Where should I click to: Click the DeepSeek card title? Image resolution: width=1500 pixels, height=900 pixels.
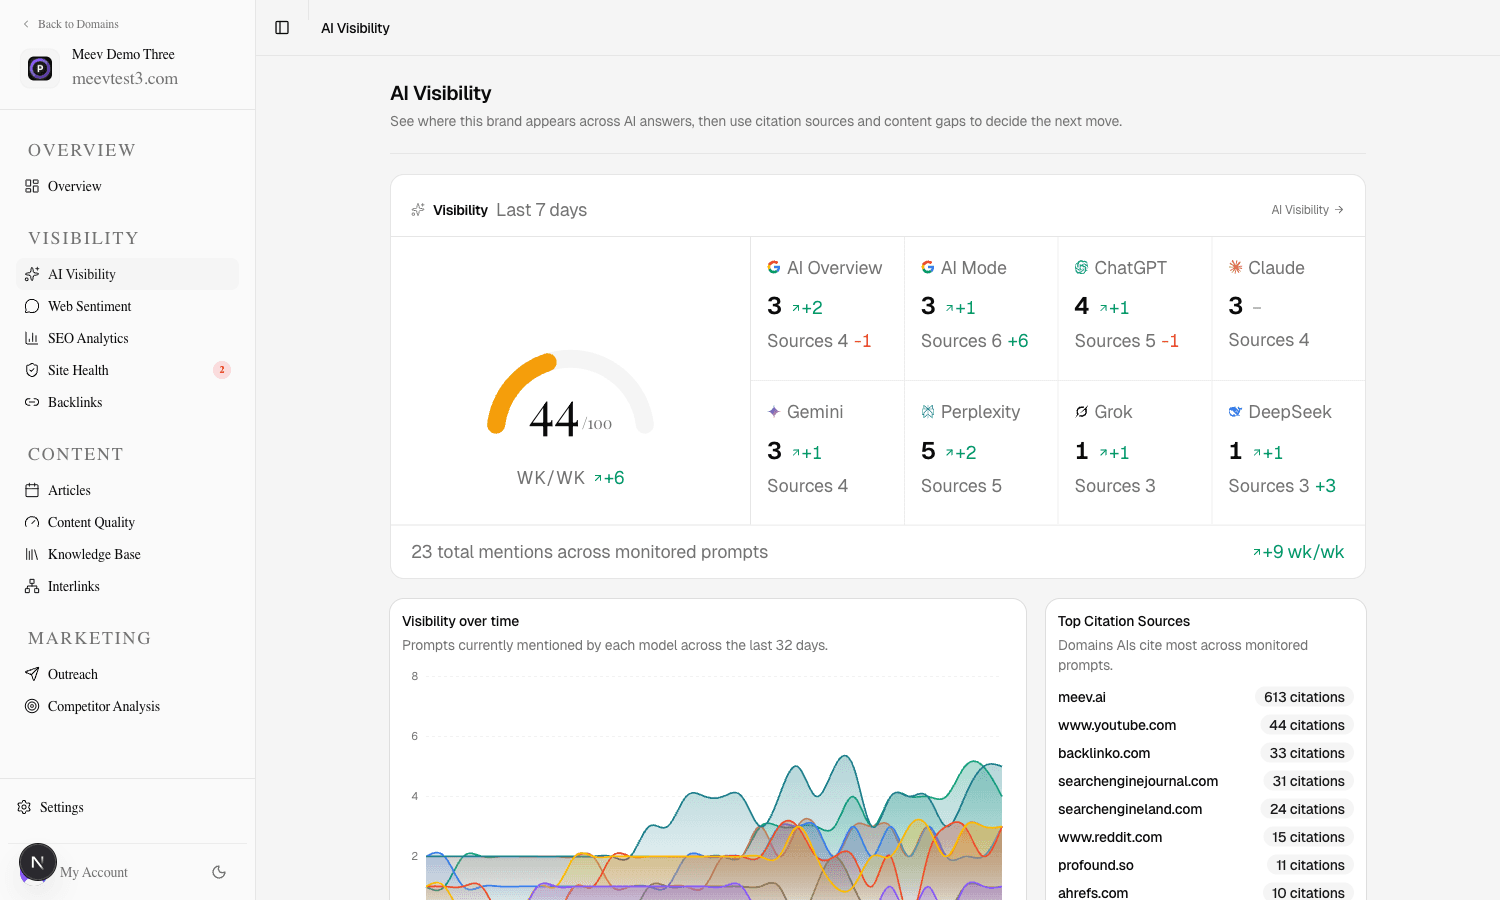pyautogui.click(x=1290, y=412)
